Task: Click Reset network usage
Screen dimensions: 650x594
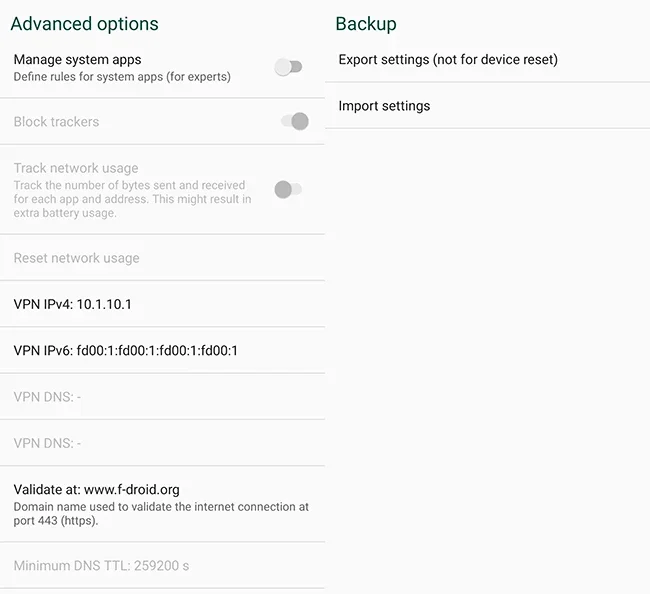Action: coord(76,258)
